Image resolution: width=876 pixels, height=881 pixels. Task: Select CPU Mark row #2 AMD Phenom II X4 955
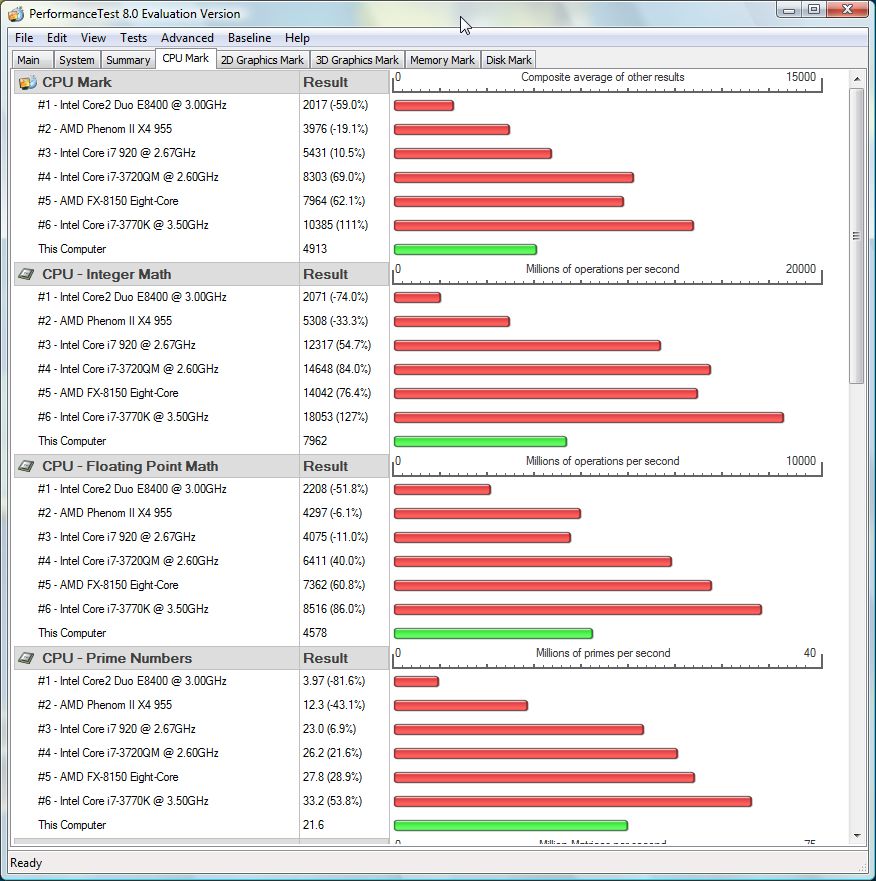pyautogui.click(x=105, y=129)
